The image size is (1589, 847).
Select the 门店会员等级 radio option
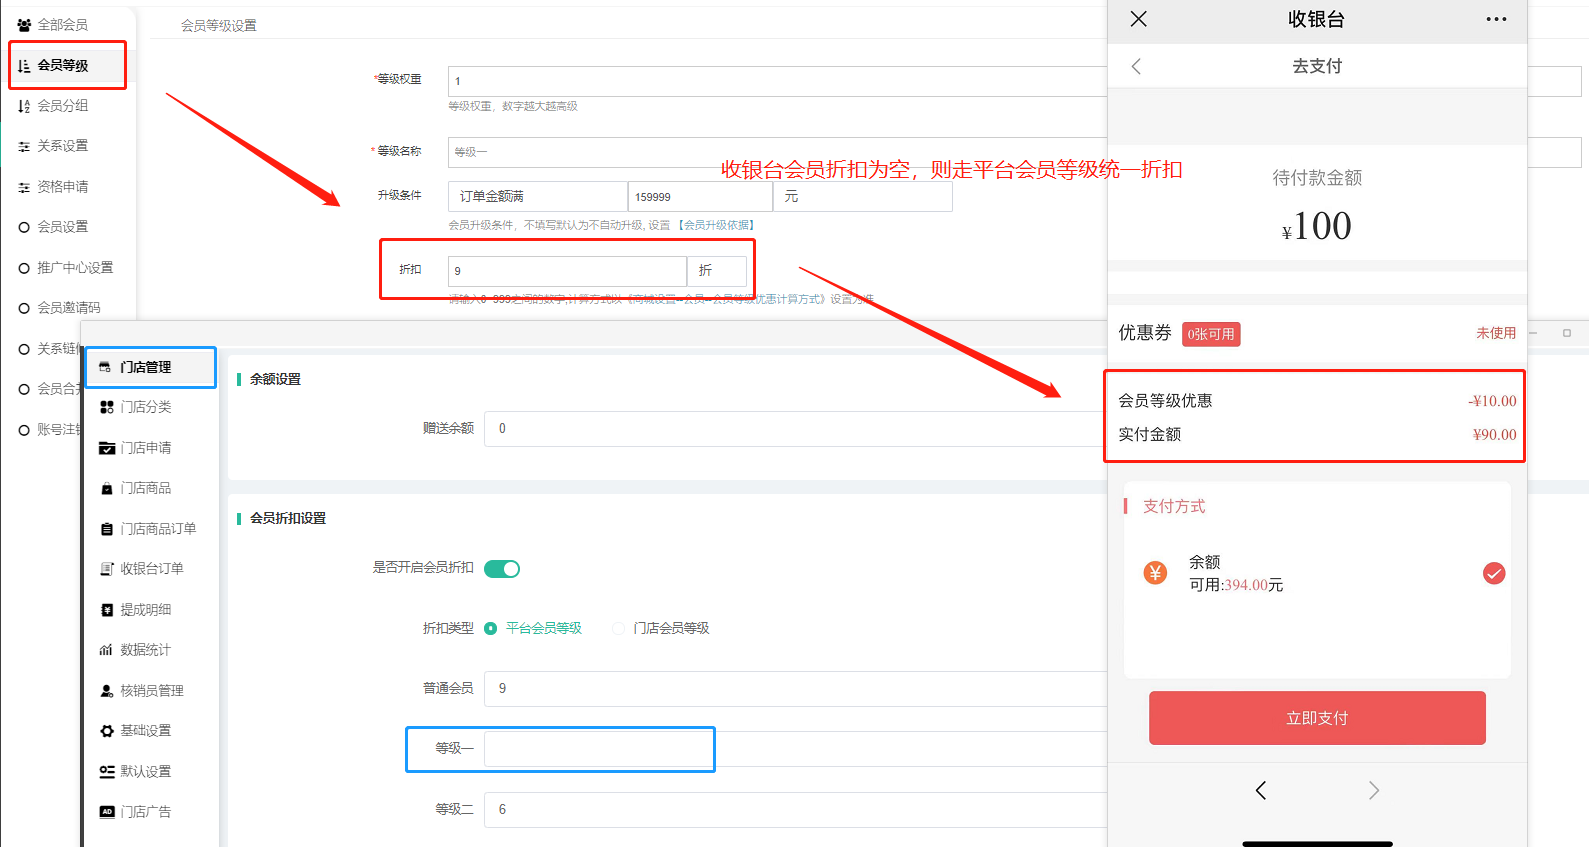tap(619, 628)
